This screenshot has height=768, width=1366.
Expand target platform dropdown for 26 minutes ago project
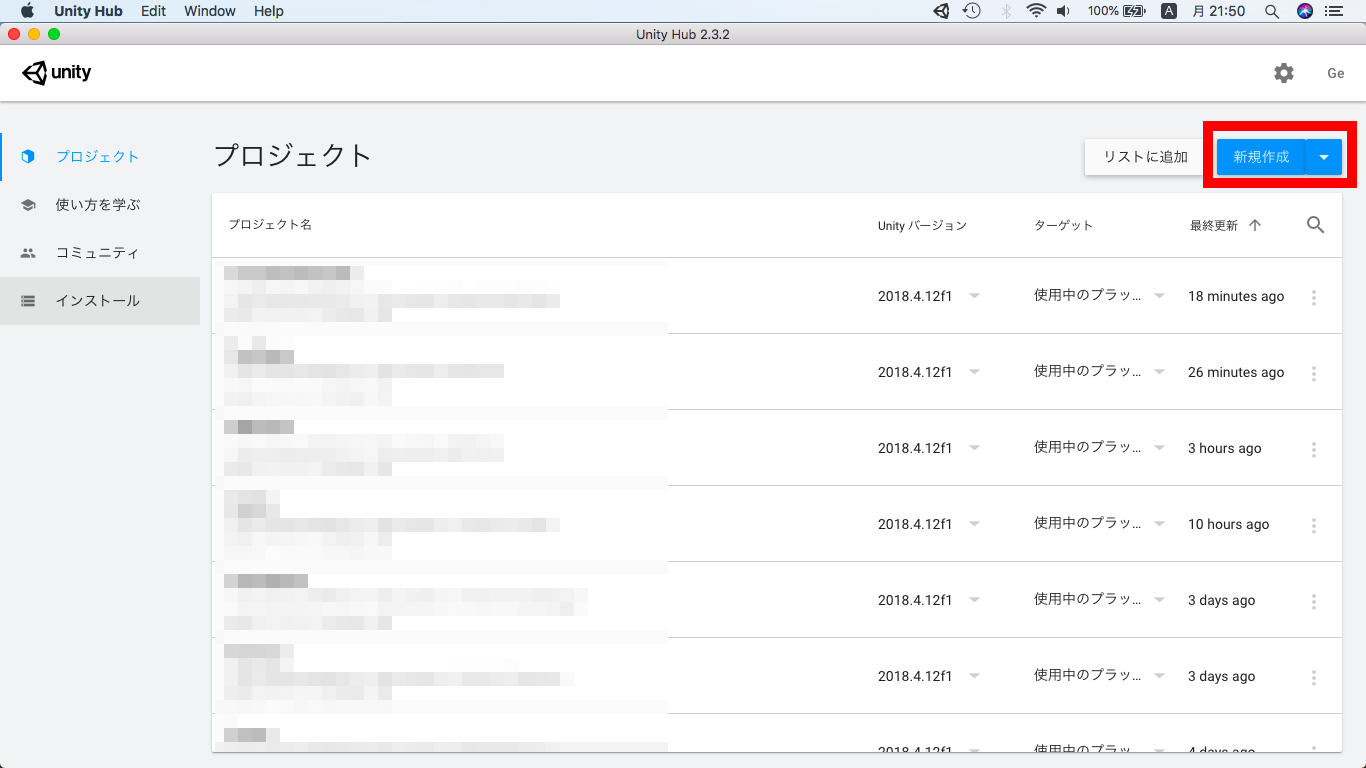(1159, 372)
